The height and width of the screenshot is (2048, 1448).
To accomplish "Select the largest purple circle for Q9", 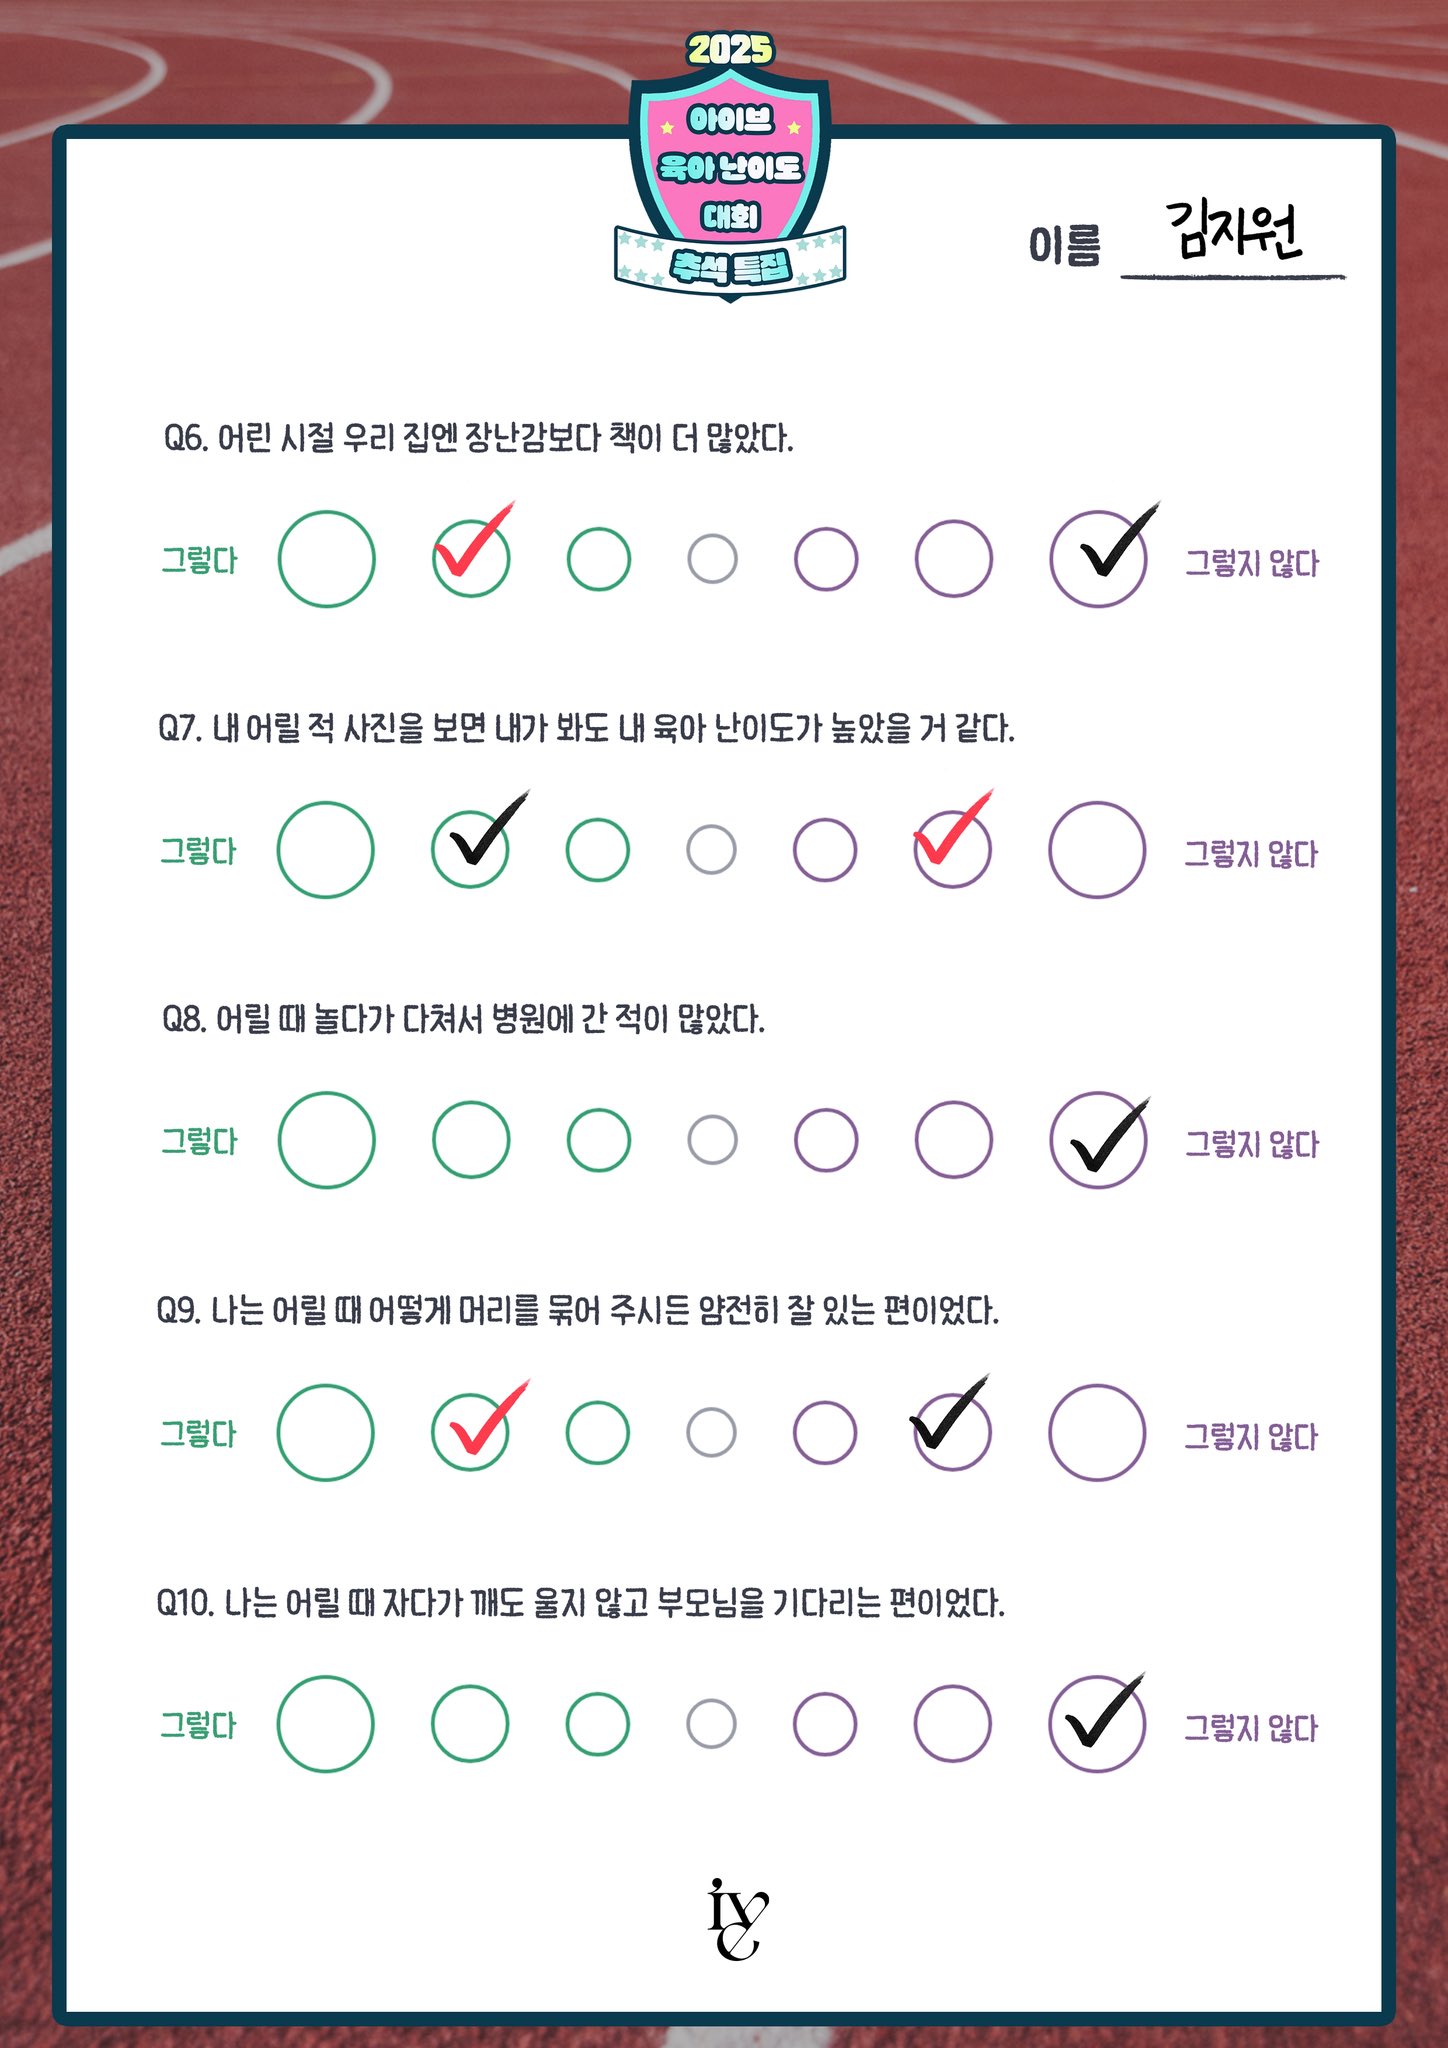I will click(1096, 1432).
